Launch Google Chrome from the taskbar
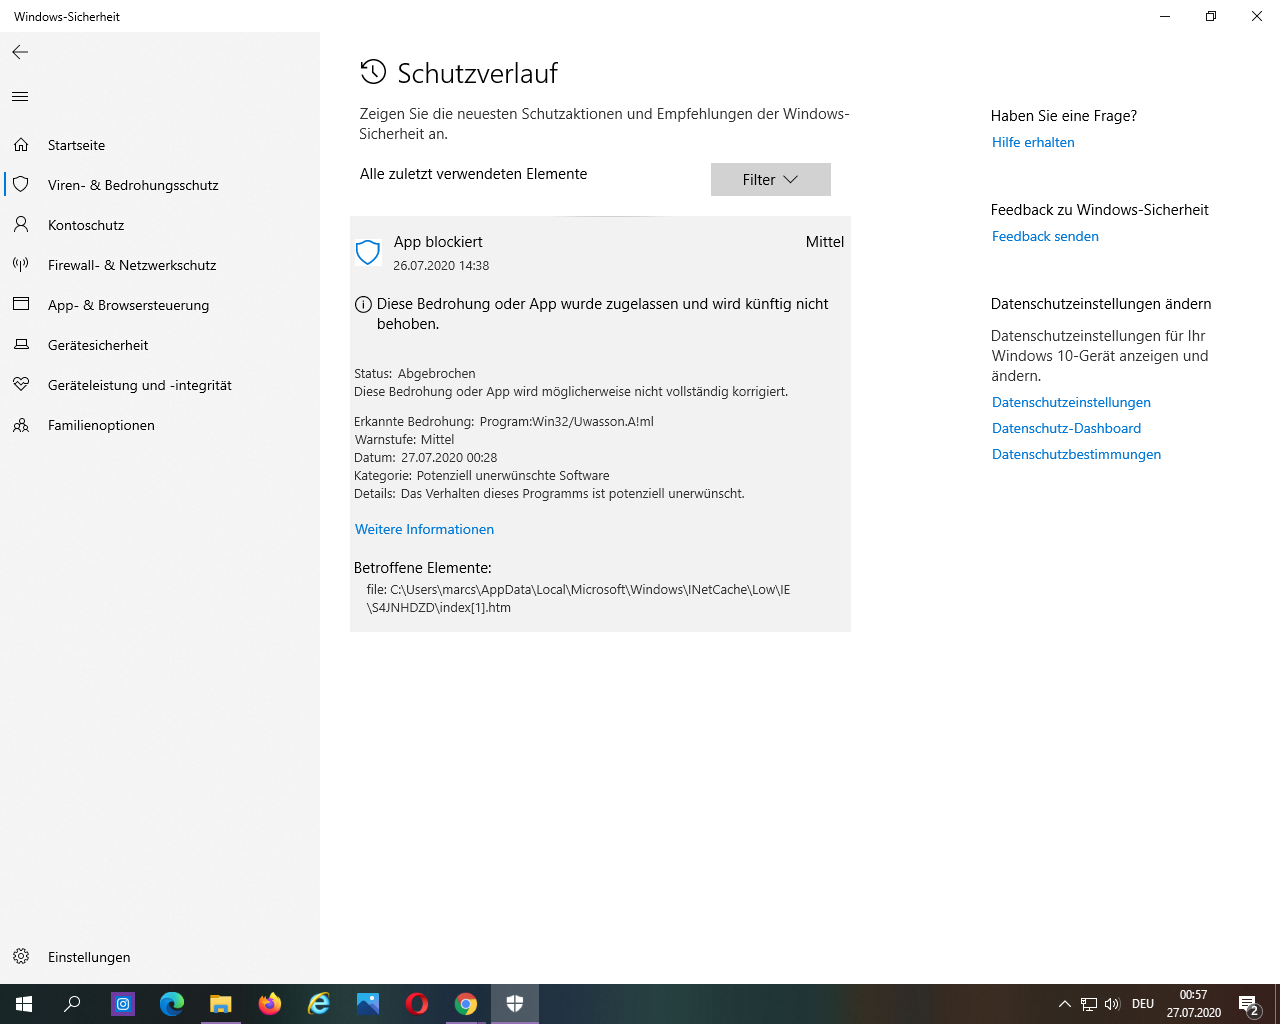The height and width of the screenshot is (1024, 1280). click(x=466, y=1004)
